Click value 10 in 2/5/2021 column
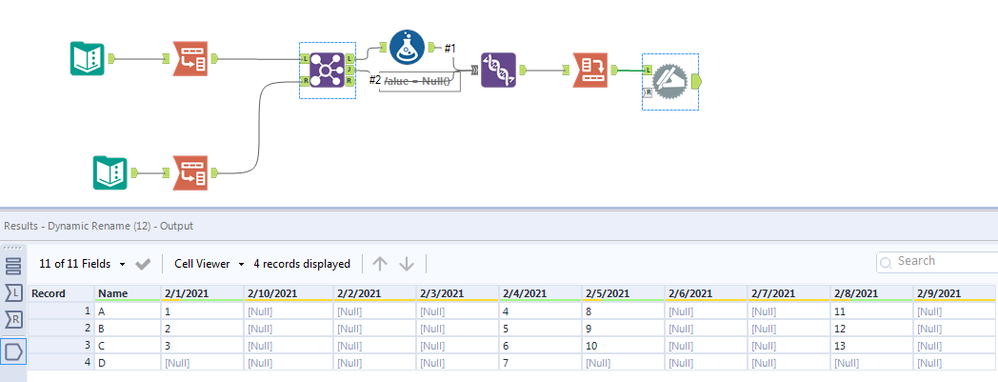998x382 pixels. [x=623, y=346]
